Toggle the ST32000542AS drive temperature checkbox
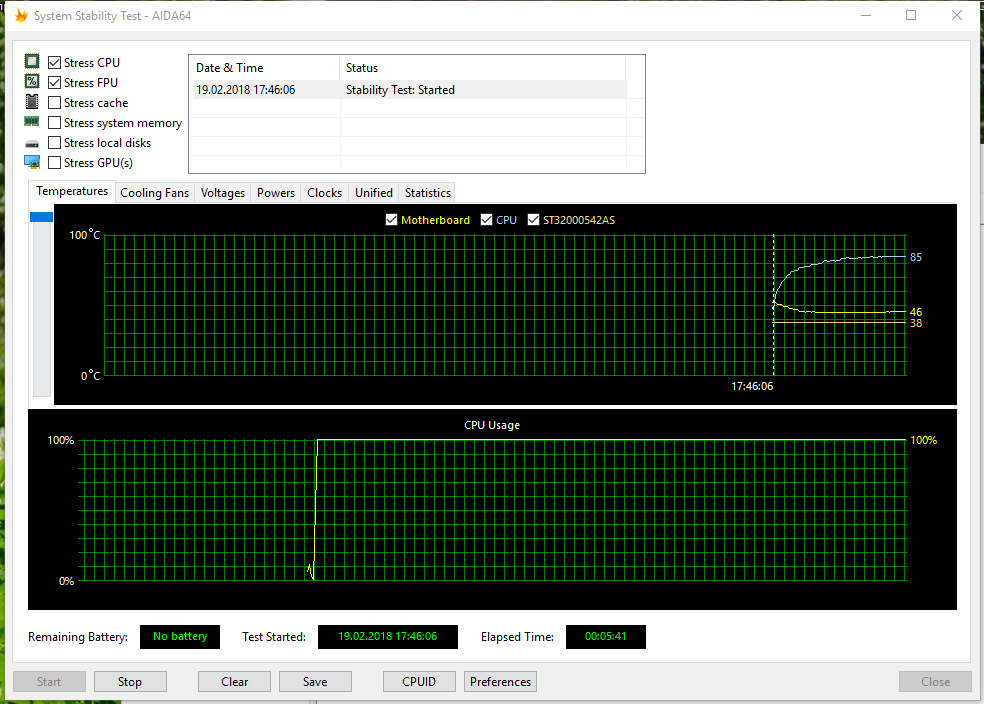This screenshot has width=984, height=704. click(x=533, y=220)
